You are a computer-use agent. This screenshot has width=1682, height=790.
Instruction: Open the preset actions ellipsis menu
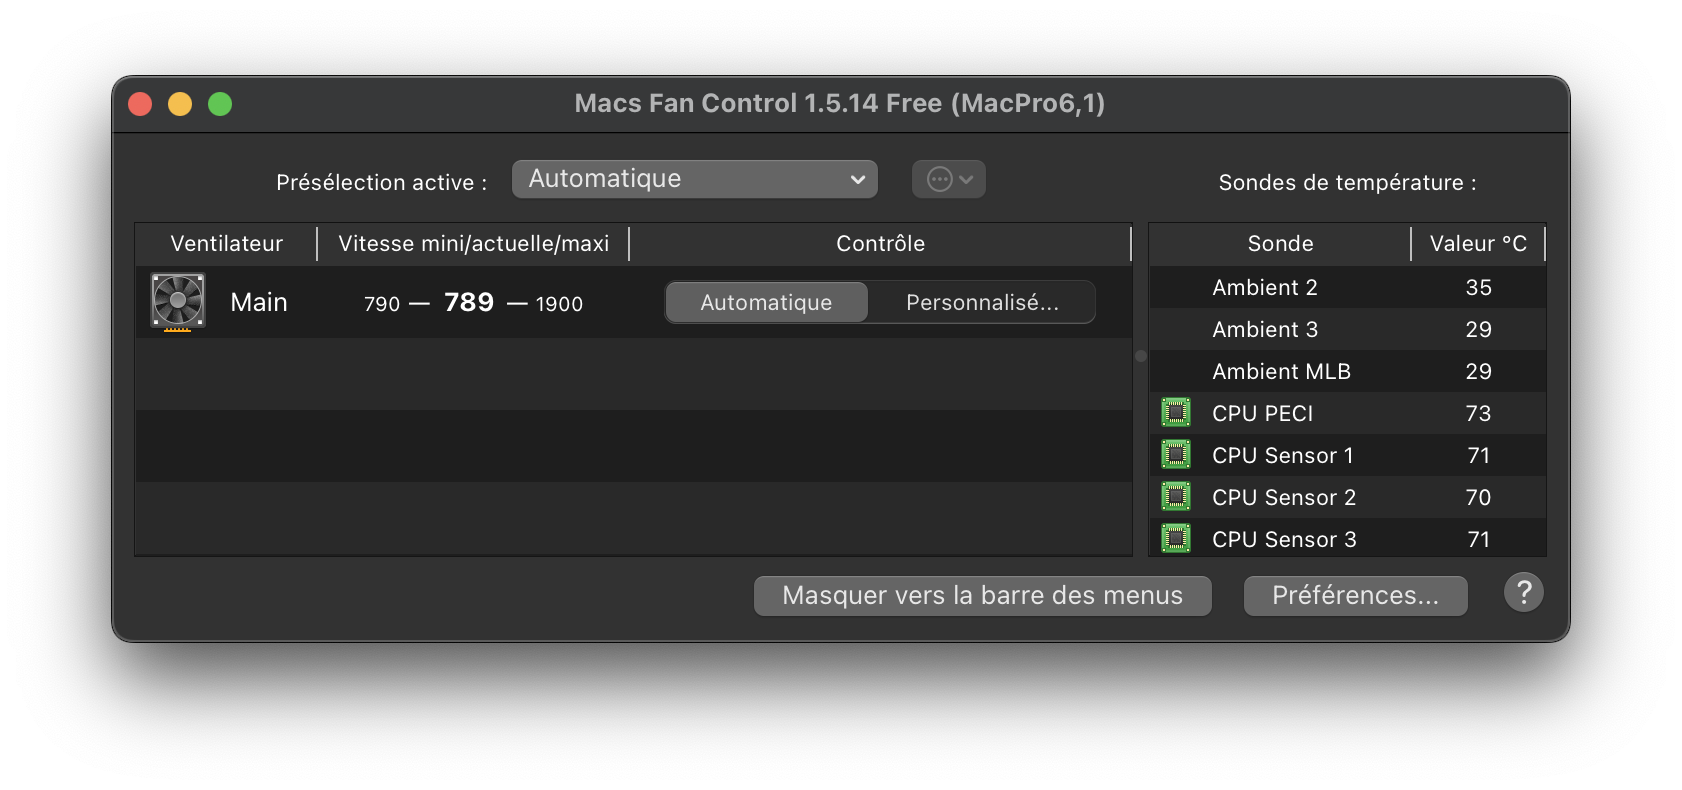tap(949, 179)
